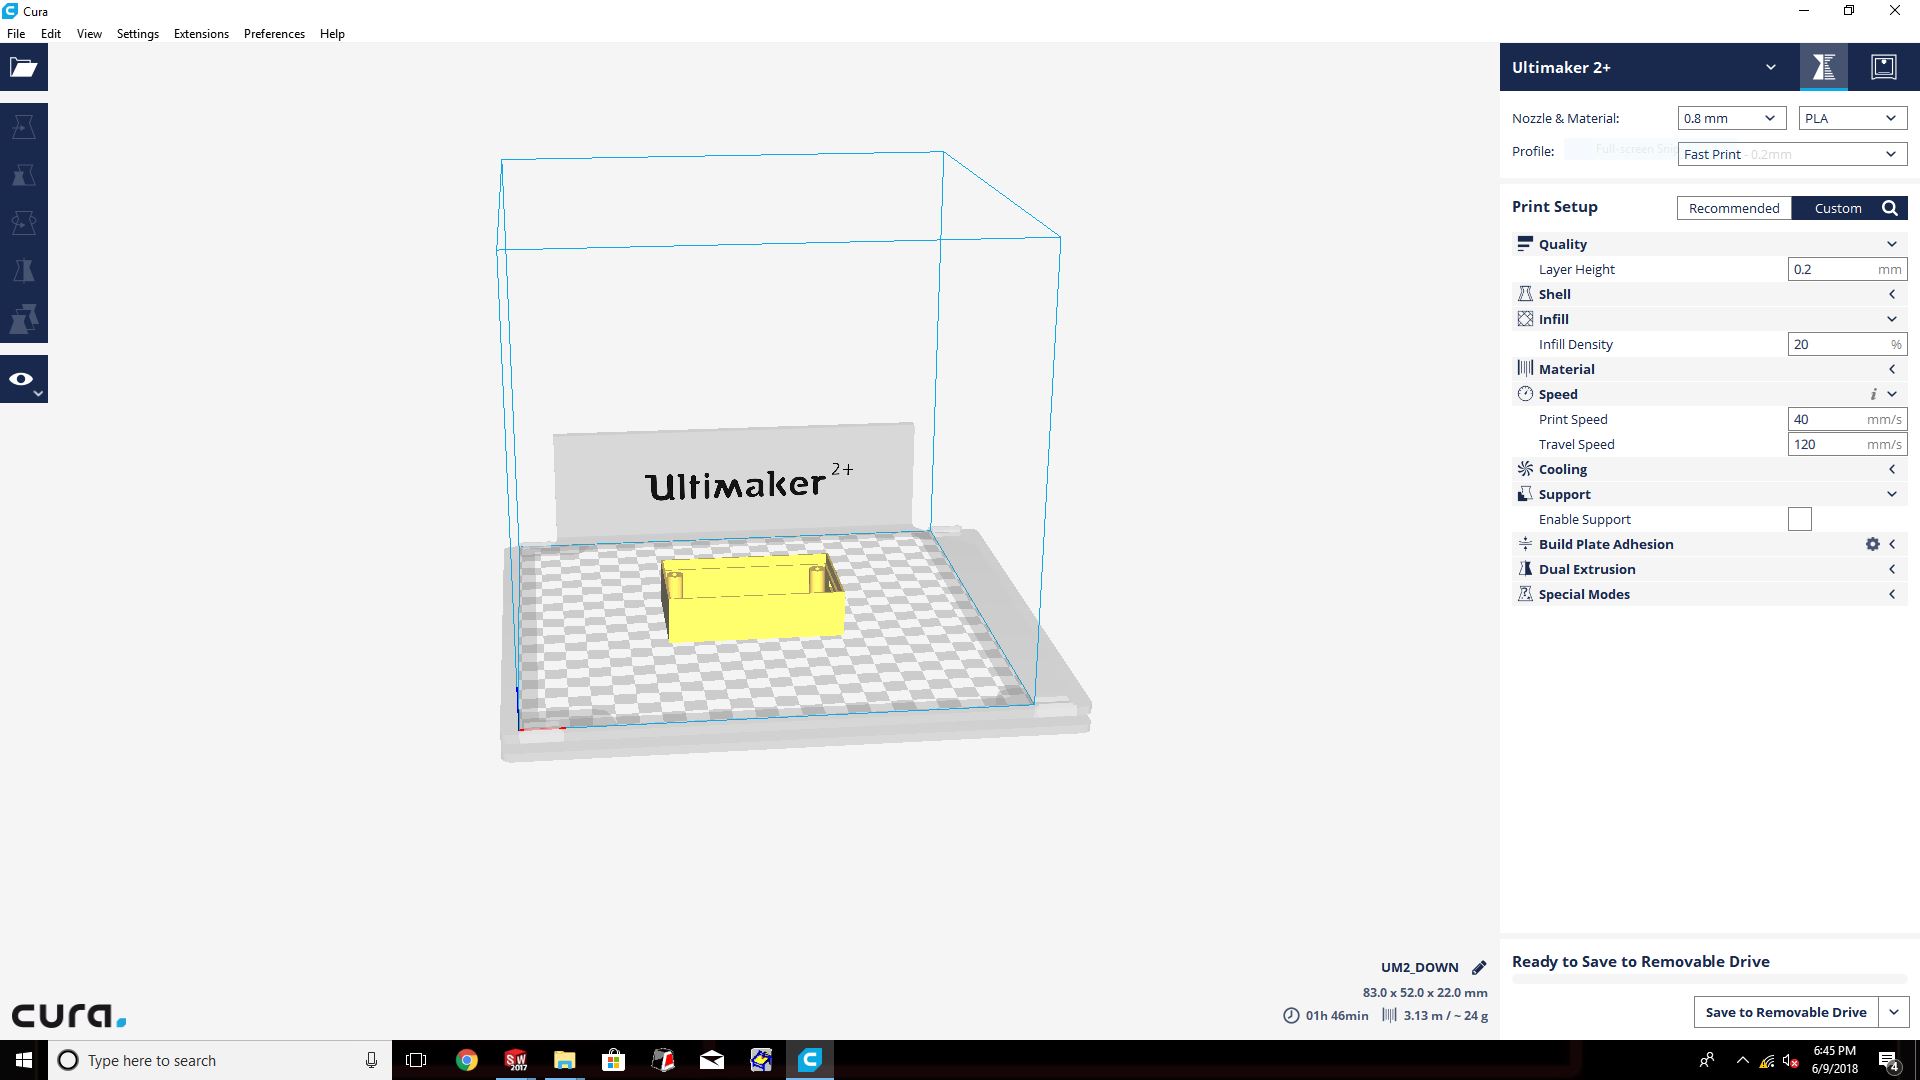Open the Prepare stage icon in header
Screen dimensions: 1920x1080
coord(1823,67)
